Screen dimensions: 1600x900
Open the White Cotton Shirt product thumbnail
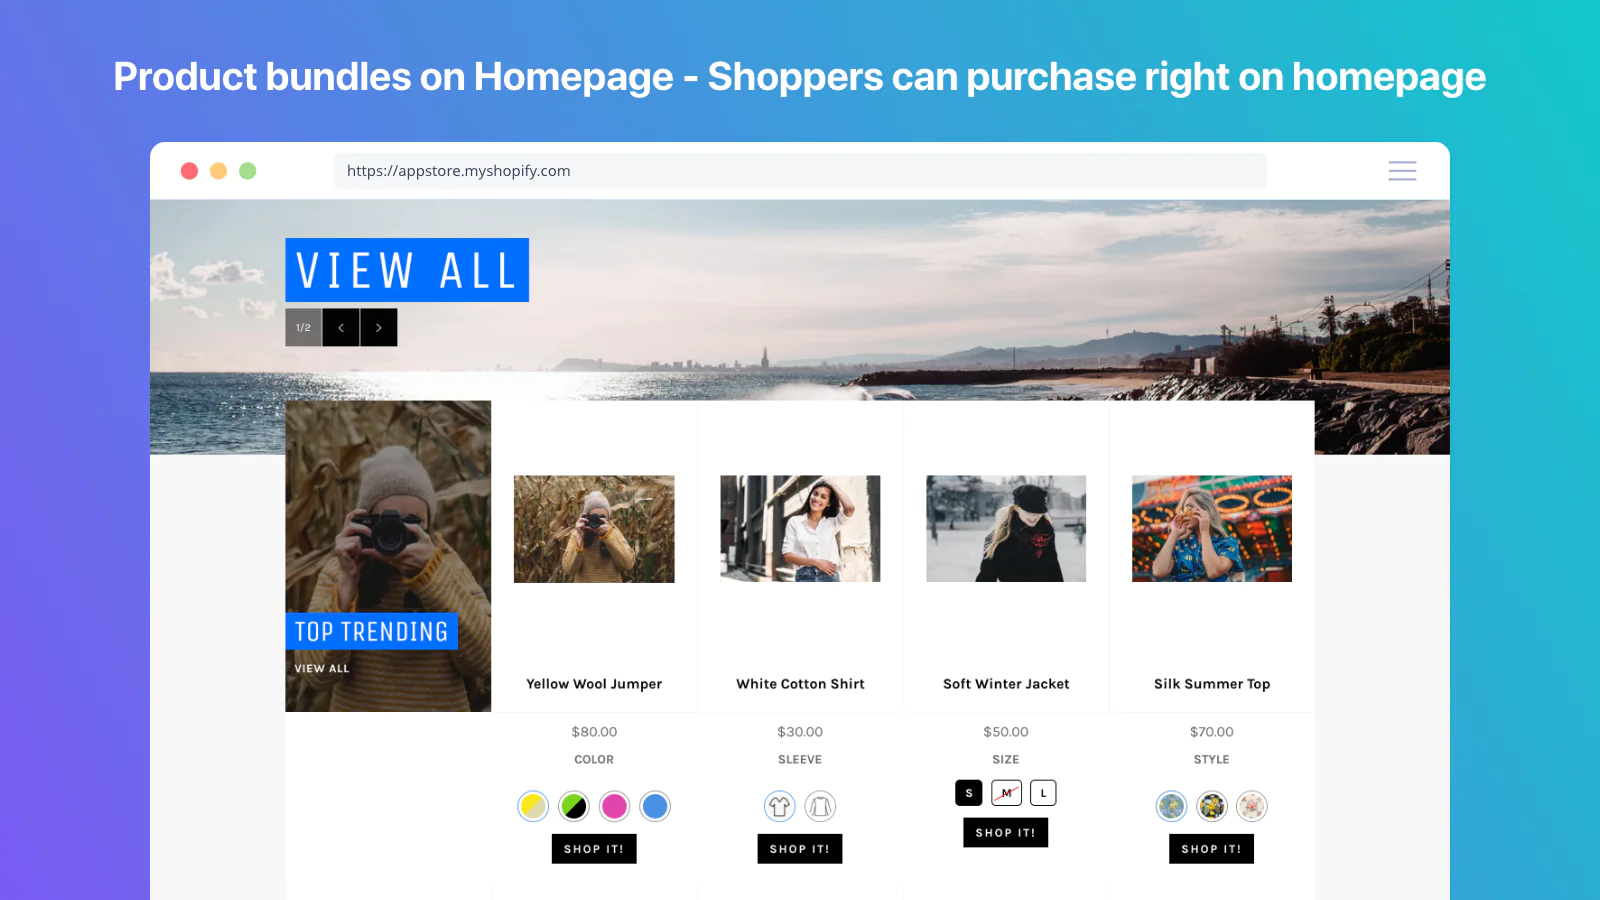coord(800,529)
